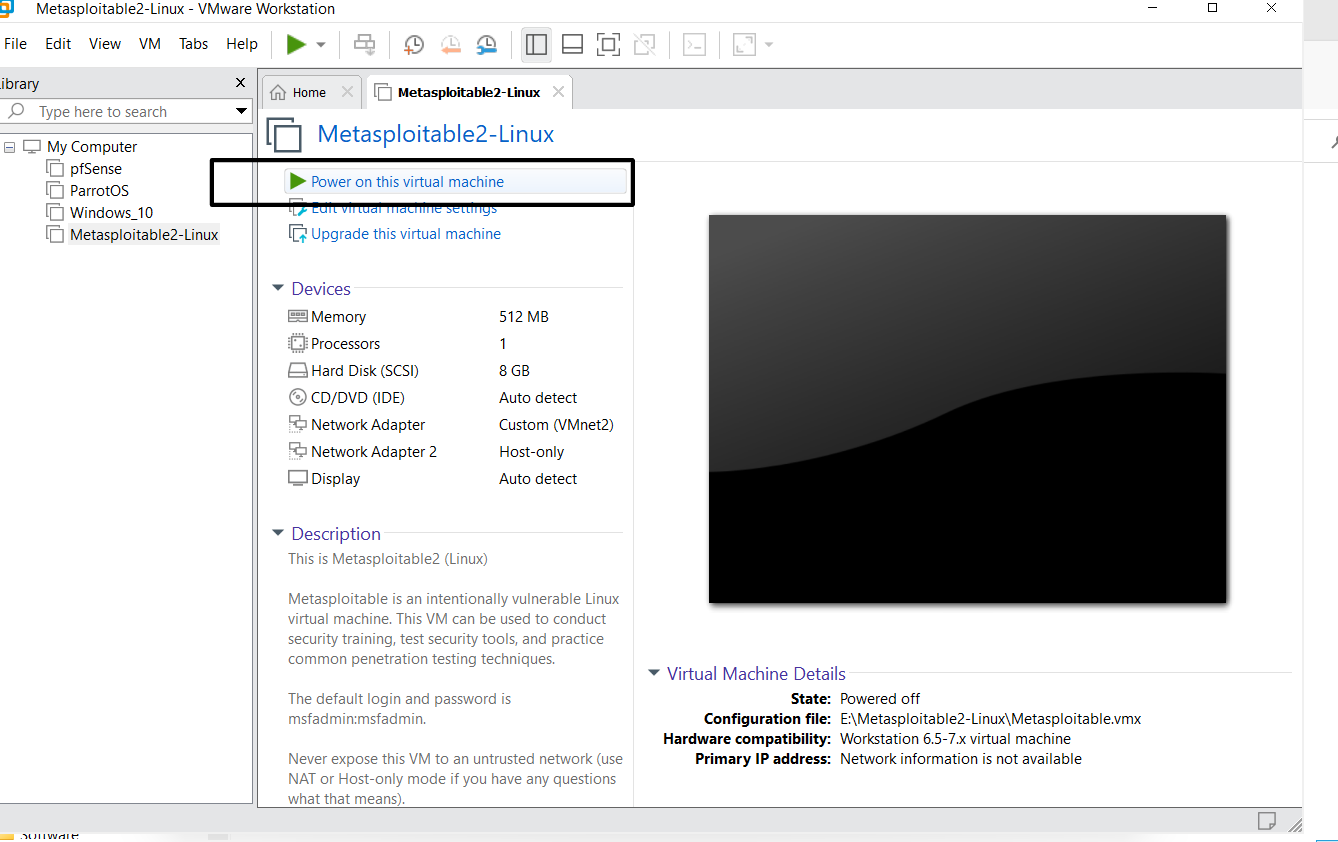Image resolution: width=1338 pixels, height=842 pixels.
Task: Open the power options dropdown arrow
Action: click(321, 45)
